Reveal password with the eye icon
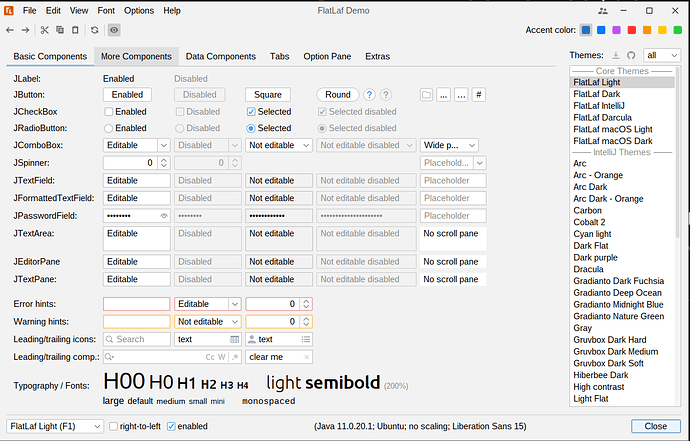Screen dimensions: 690x441 tap(164, 216)
